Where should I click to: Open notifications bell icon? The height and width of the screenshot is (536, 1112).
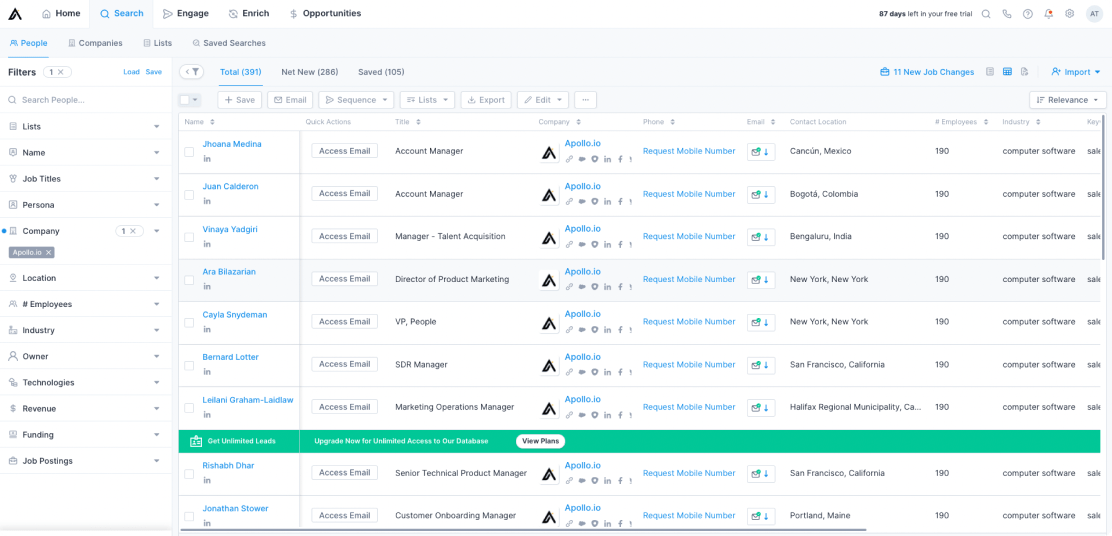1049,13
